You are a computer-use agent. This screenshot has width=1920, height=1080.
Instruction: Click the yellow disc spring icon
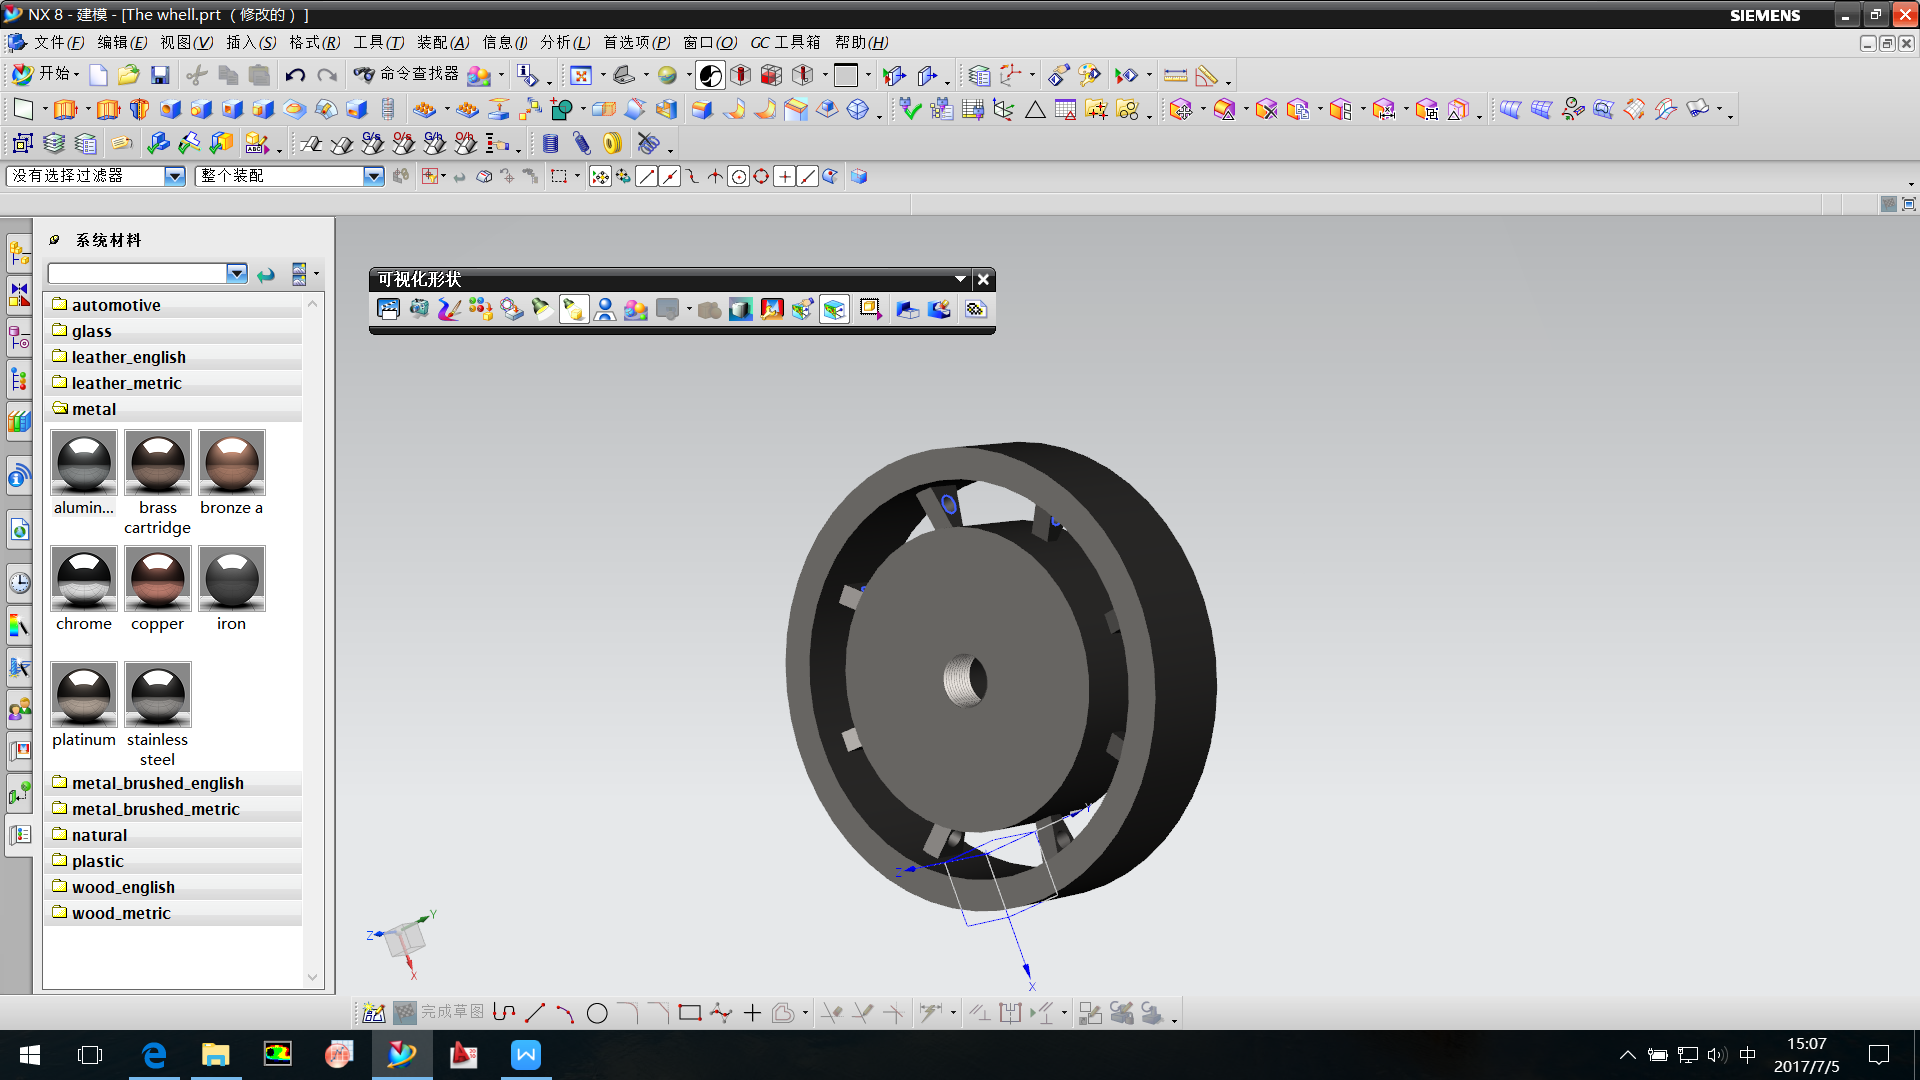[613, 143]
